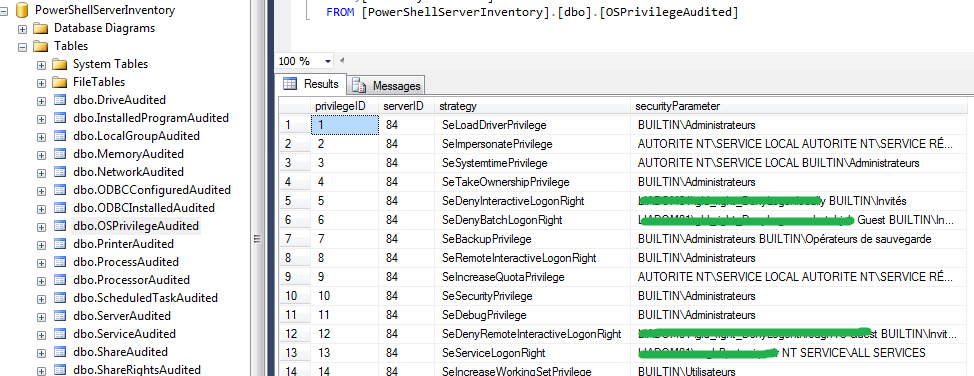This screenshot has height=376, width=974.
Task: Click the dbo.ProcessAudited table icon
Action: point(60,262)
